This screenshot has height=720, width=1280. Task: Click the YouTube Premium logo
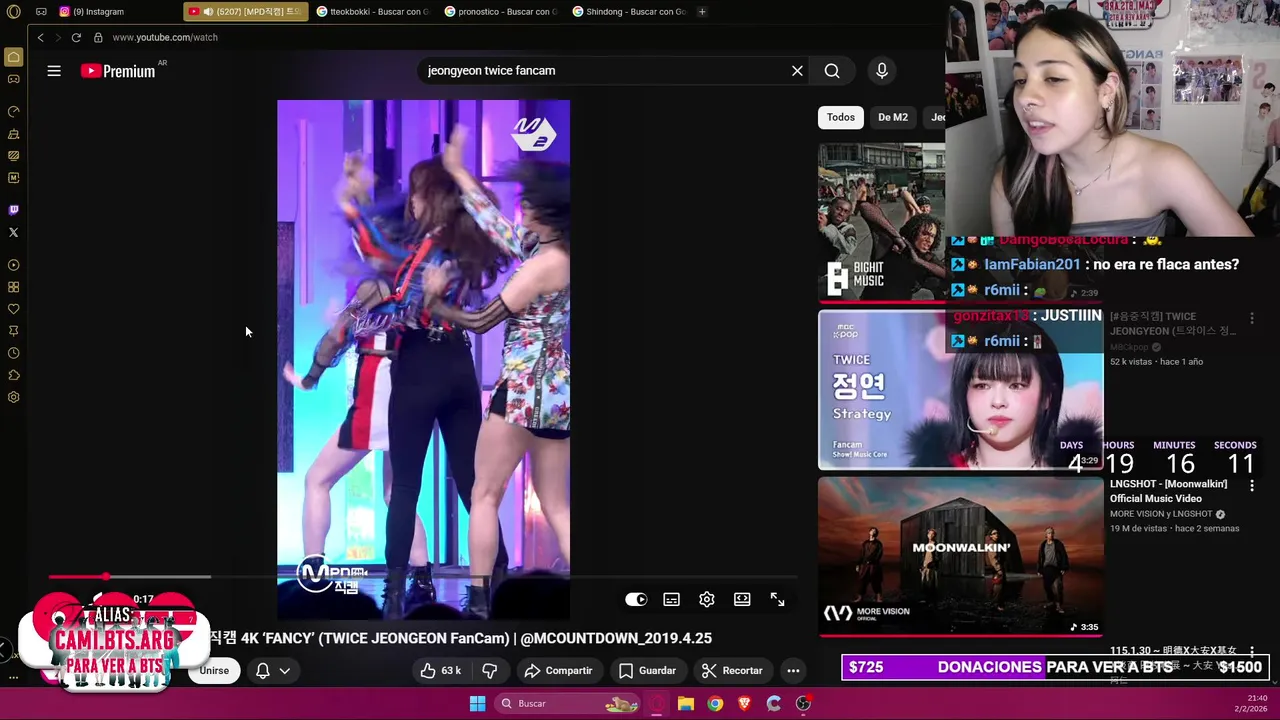pos(118,71)
